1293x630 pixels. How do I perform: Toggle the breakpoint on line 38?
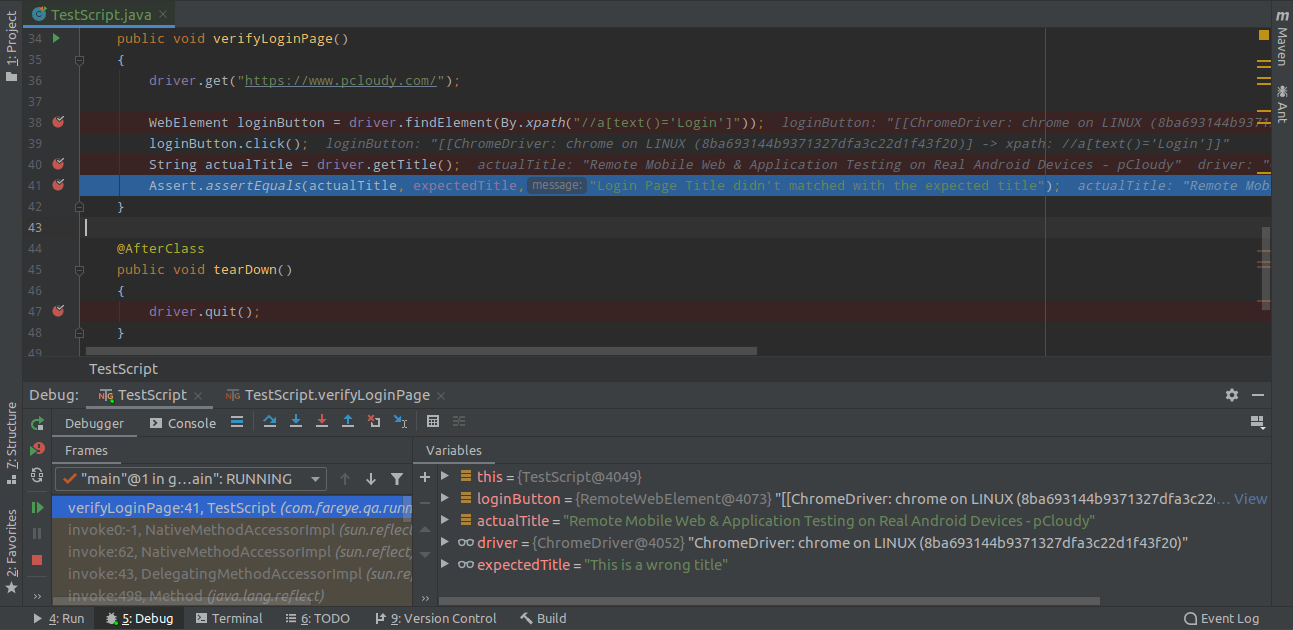click(x=58, y=122)
